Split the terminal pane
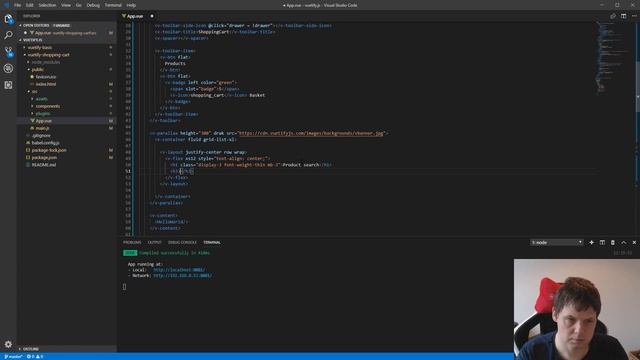The width and height of the screenshot is (640, 360). pyautogui.click(x=602, y=242)
